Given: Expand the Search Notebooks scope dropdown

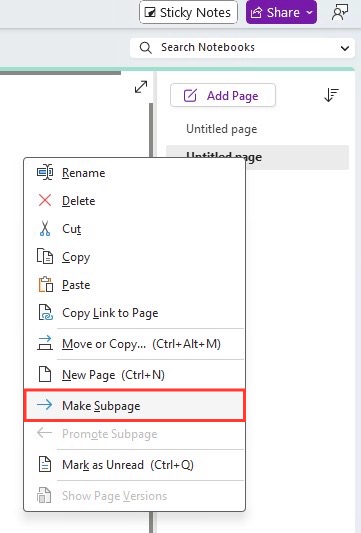Looking at the screenshot, I should [345, 48].
